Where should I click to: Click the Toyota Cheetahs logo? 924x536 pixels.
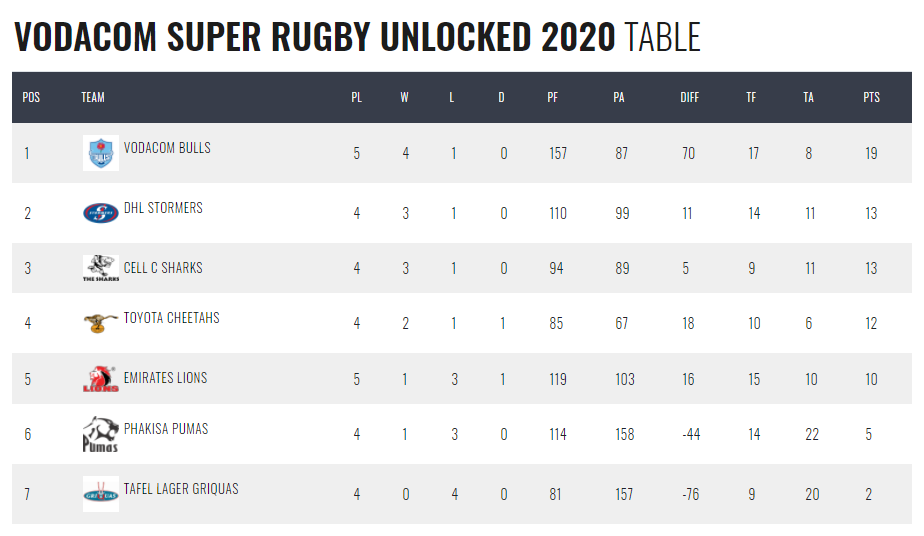click(100, 323)
